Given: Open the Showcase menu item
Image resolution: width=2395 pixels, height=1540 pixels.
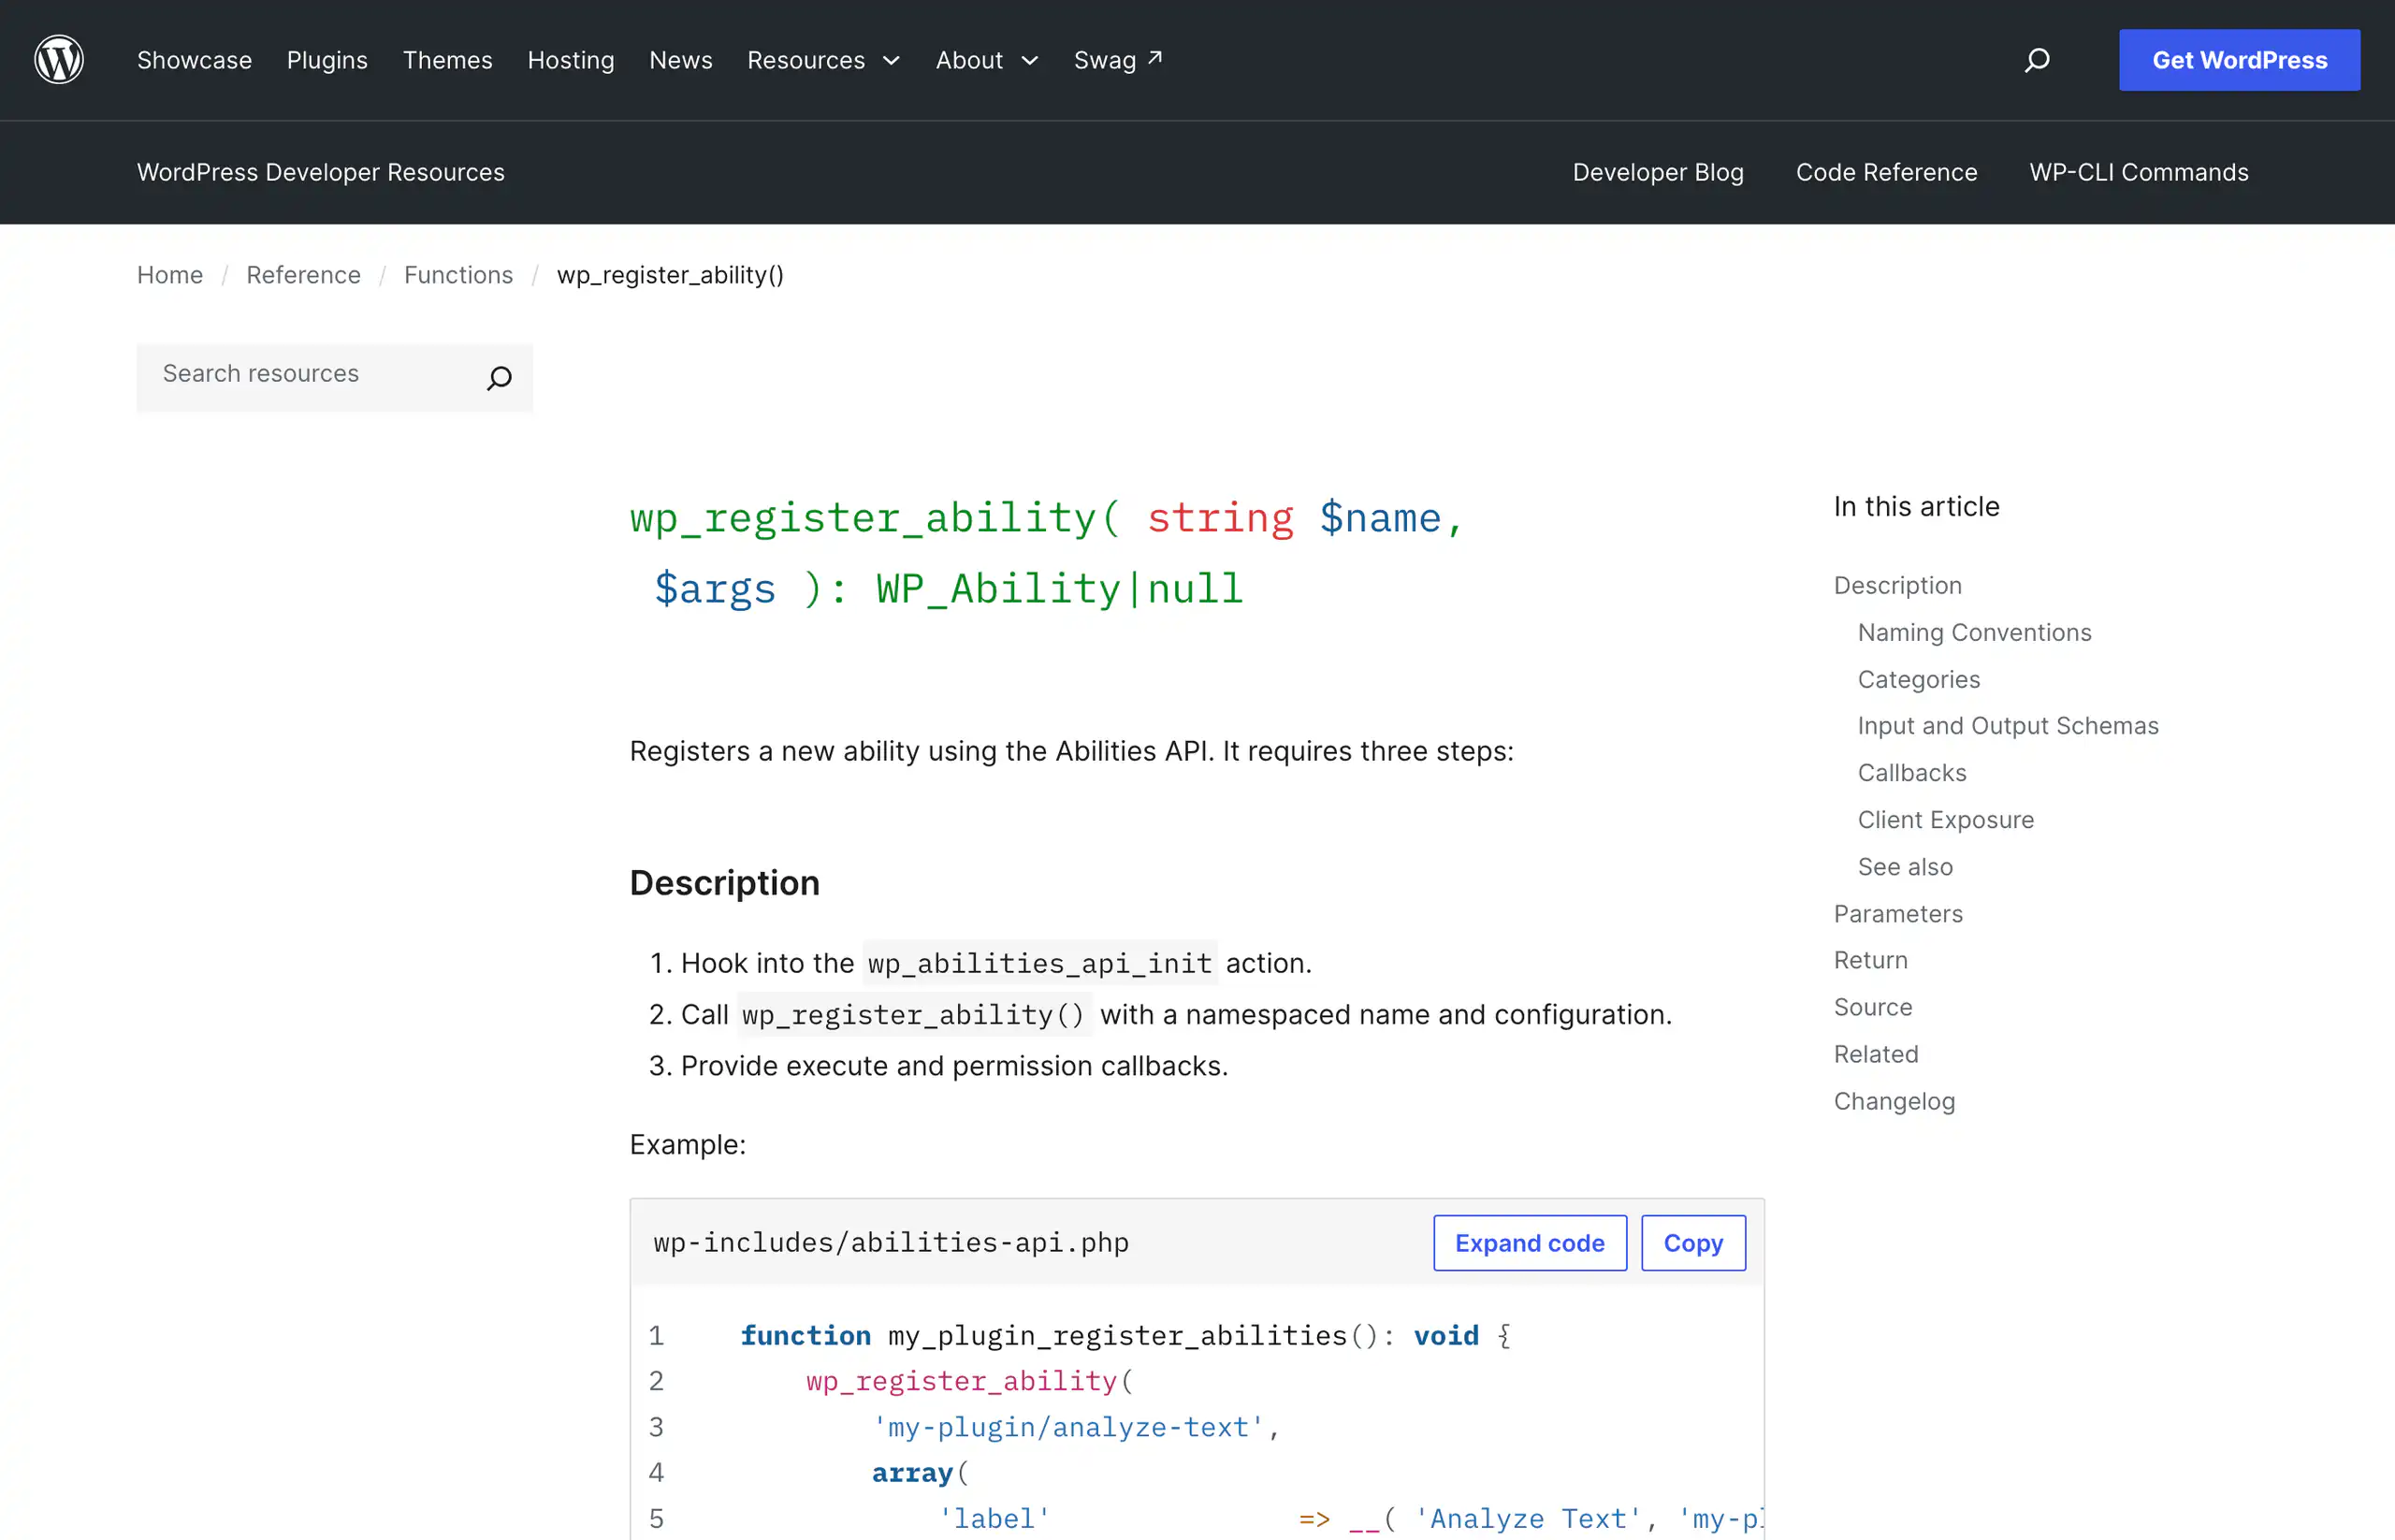Looking at the screenshot, I should (194, 60).
